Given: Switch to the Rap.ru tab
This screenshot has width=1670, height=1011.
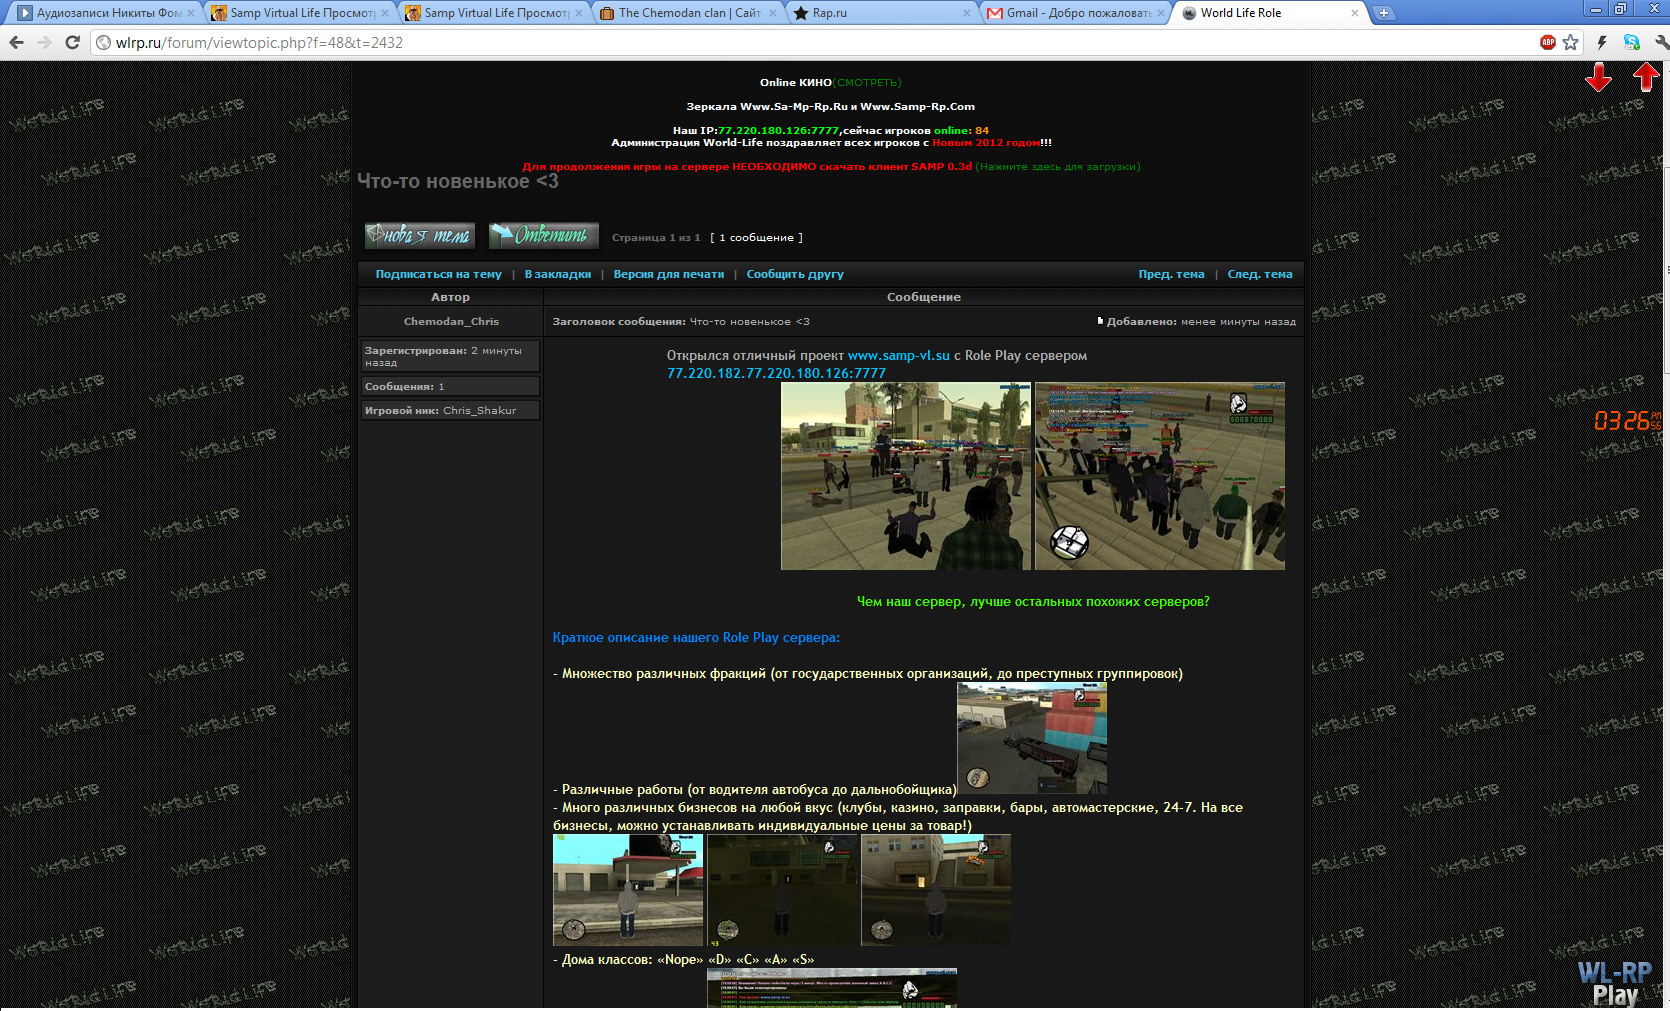Looking at the screenshot, I should point(879,13).
